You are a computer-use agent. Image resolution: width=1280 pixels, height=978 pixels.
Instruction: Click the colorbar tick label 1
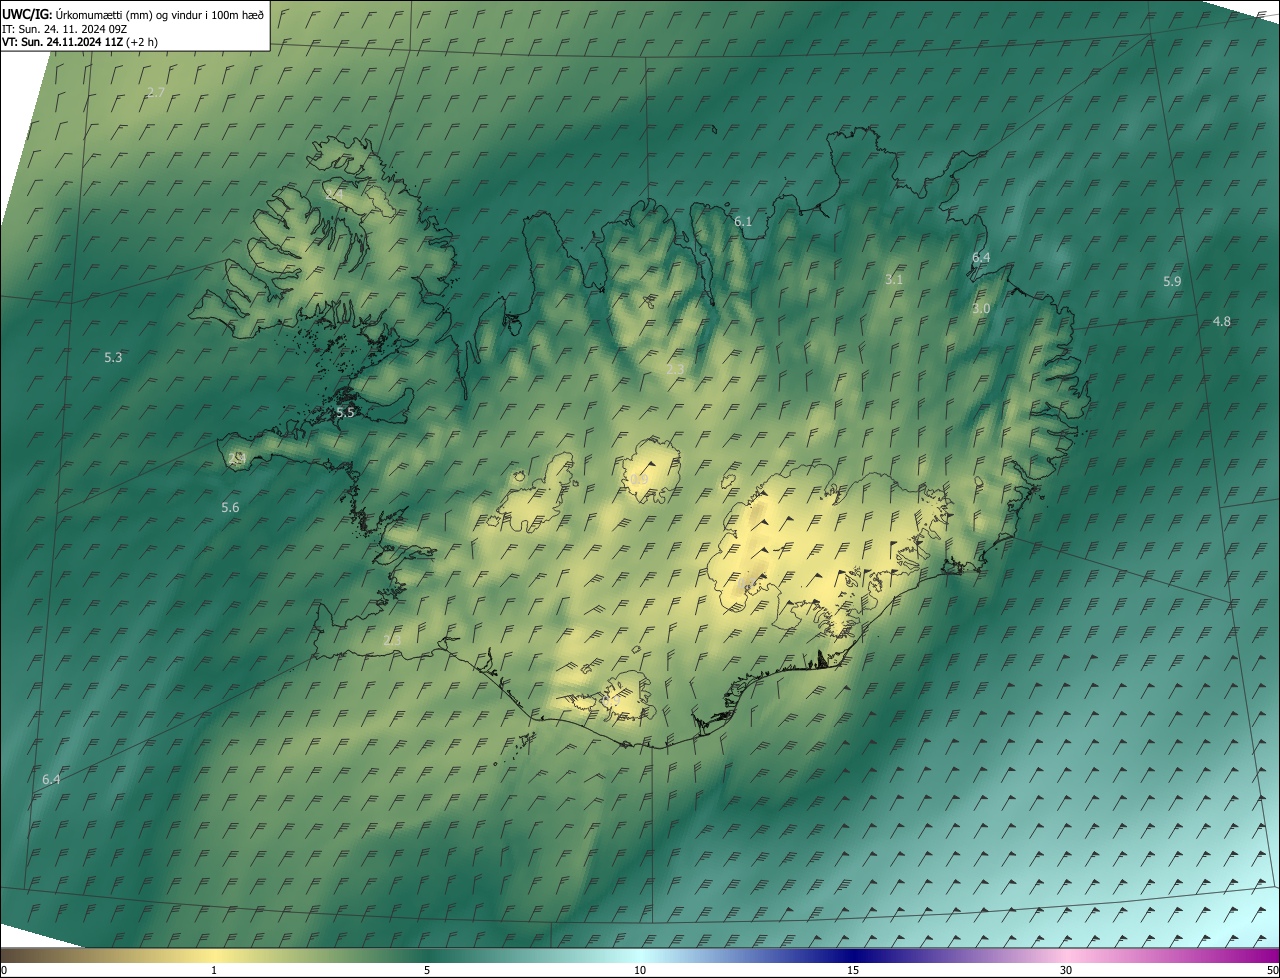[214, 971]
